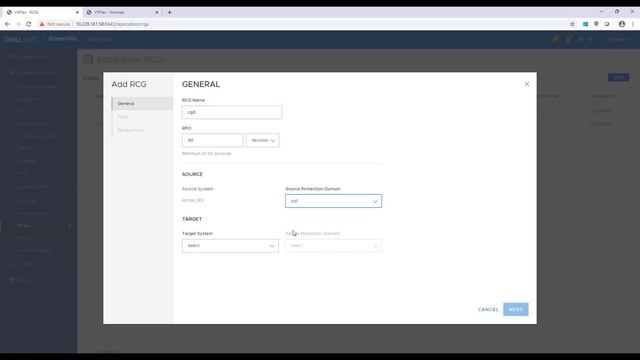This screenshot has height=360, width=640.
Task: Click the Dell EMC logo in header
Action: click(21, 39)
